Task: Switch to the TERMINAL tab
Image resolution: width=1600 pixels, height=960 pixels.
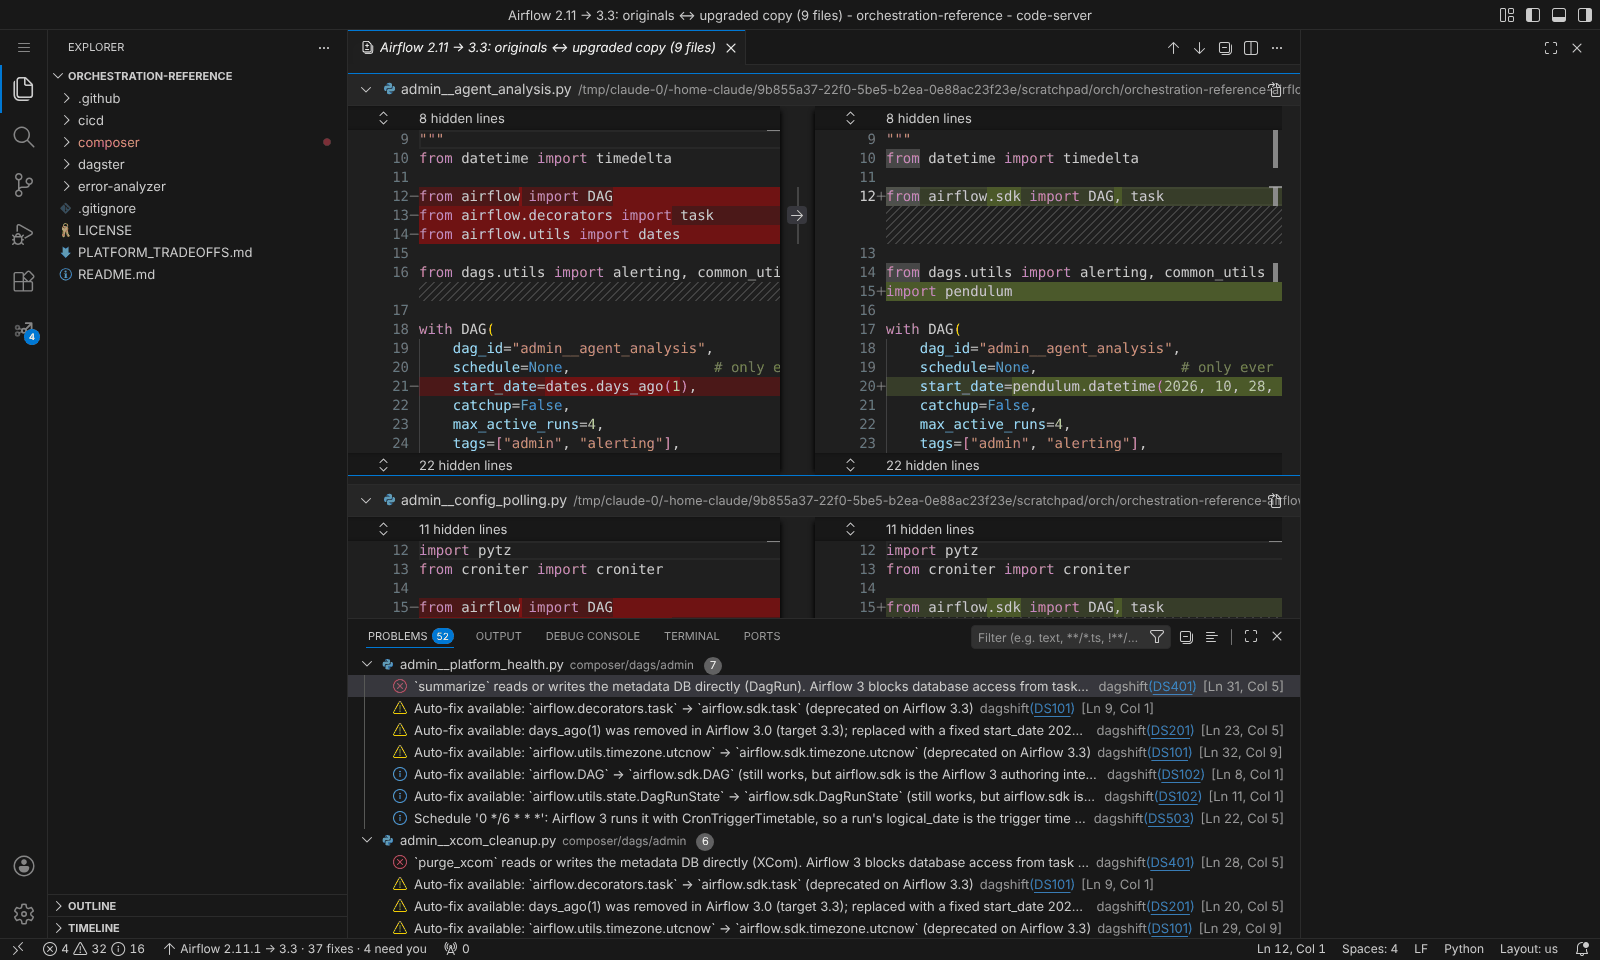Action: [x=691, y=636]
